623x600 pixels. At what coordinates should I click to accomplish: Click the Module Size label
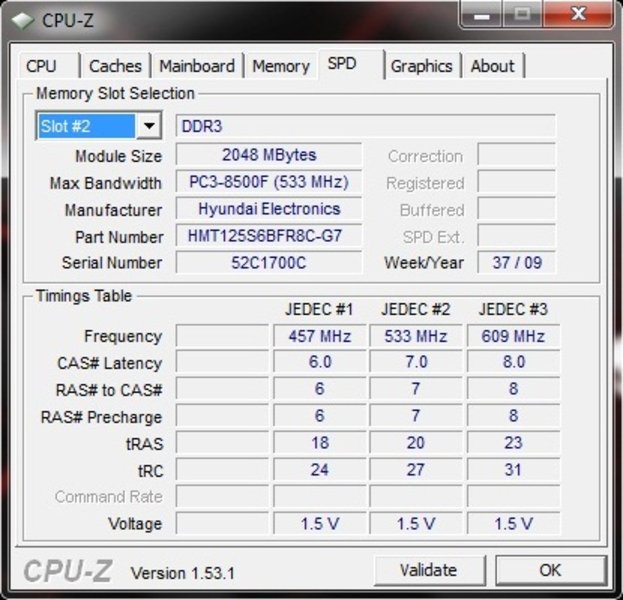118,156
